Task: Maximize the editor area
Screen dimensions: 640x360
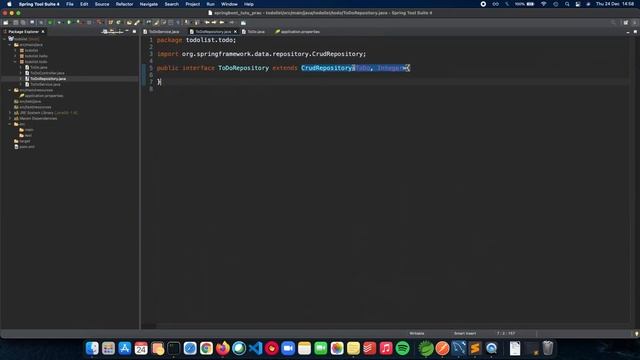Action: tap(635, 31)
